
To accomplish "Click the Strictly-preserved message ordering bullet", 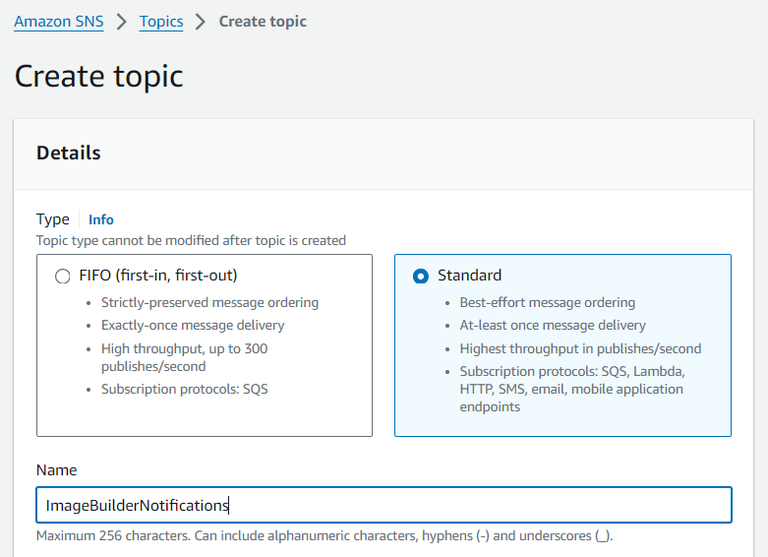I will [210, 302].
